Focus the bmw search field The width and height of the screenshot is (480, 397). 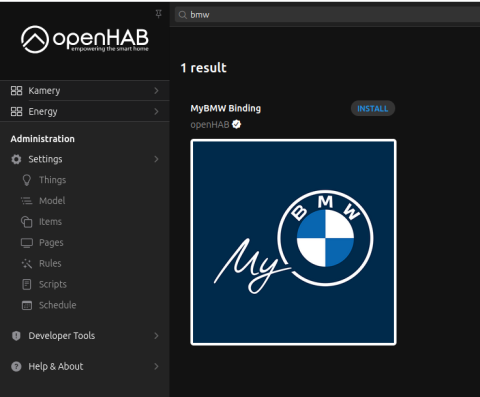327,15
